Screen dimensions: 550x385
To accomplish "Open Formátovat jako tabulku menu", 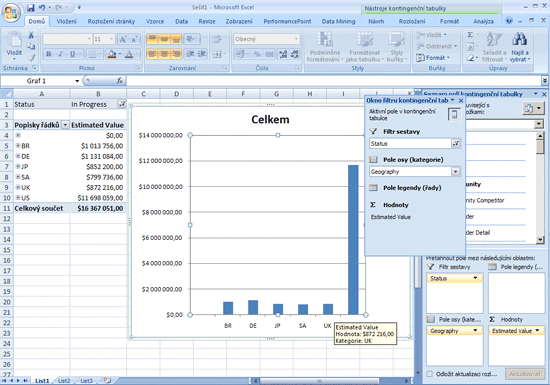I will click(x=364, y=47).
